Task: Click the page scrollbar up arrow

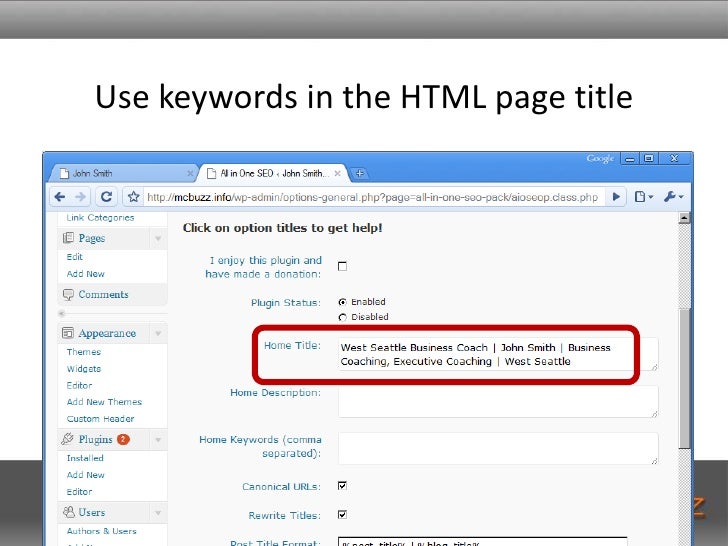Action: (x=684, y=218)
